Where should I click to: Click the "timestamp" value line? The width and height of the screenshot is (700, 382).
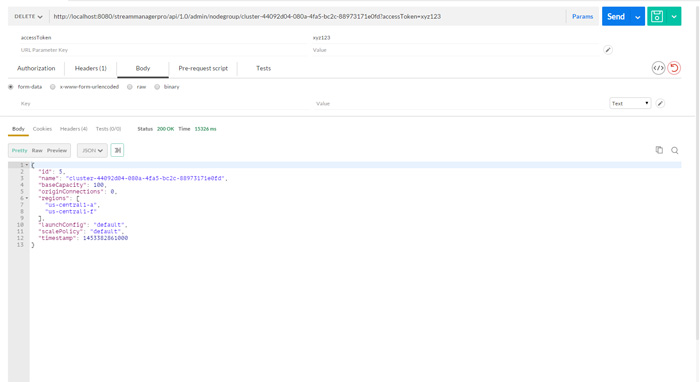(x=83, y=238)
